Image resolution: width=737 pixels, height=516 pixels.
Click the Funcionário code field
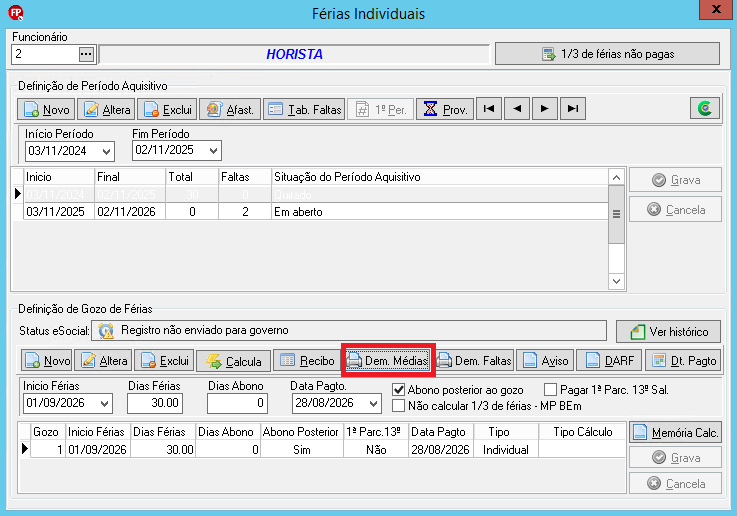point(46,54)
